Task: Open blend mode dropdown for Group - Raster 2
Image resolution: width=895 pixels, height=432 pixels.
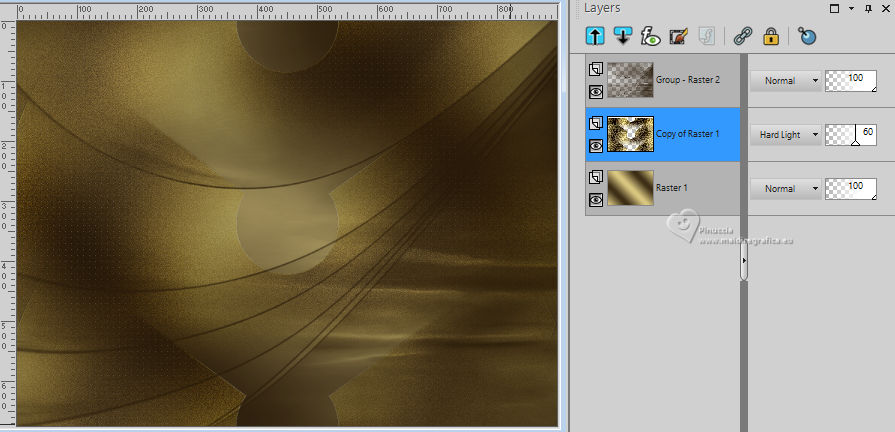Action: tap(785, 81)
